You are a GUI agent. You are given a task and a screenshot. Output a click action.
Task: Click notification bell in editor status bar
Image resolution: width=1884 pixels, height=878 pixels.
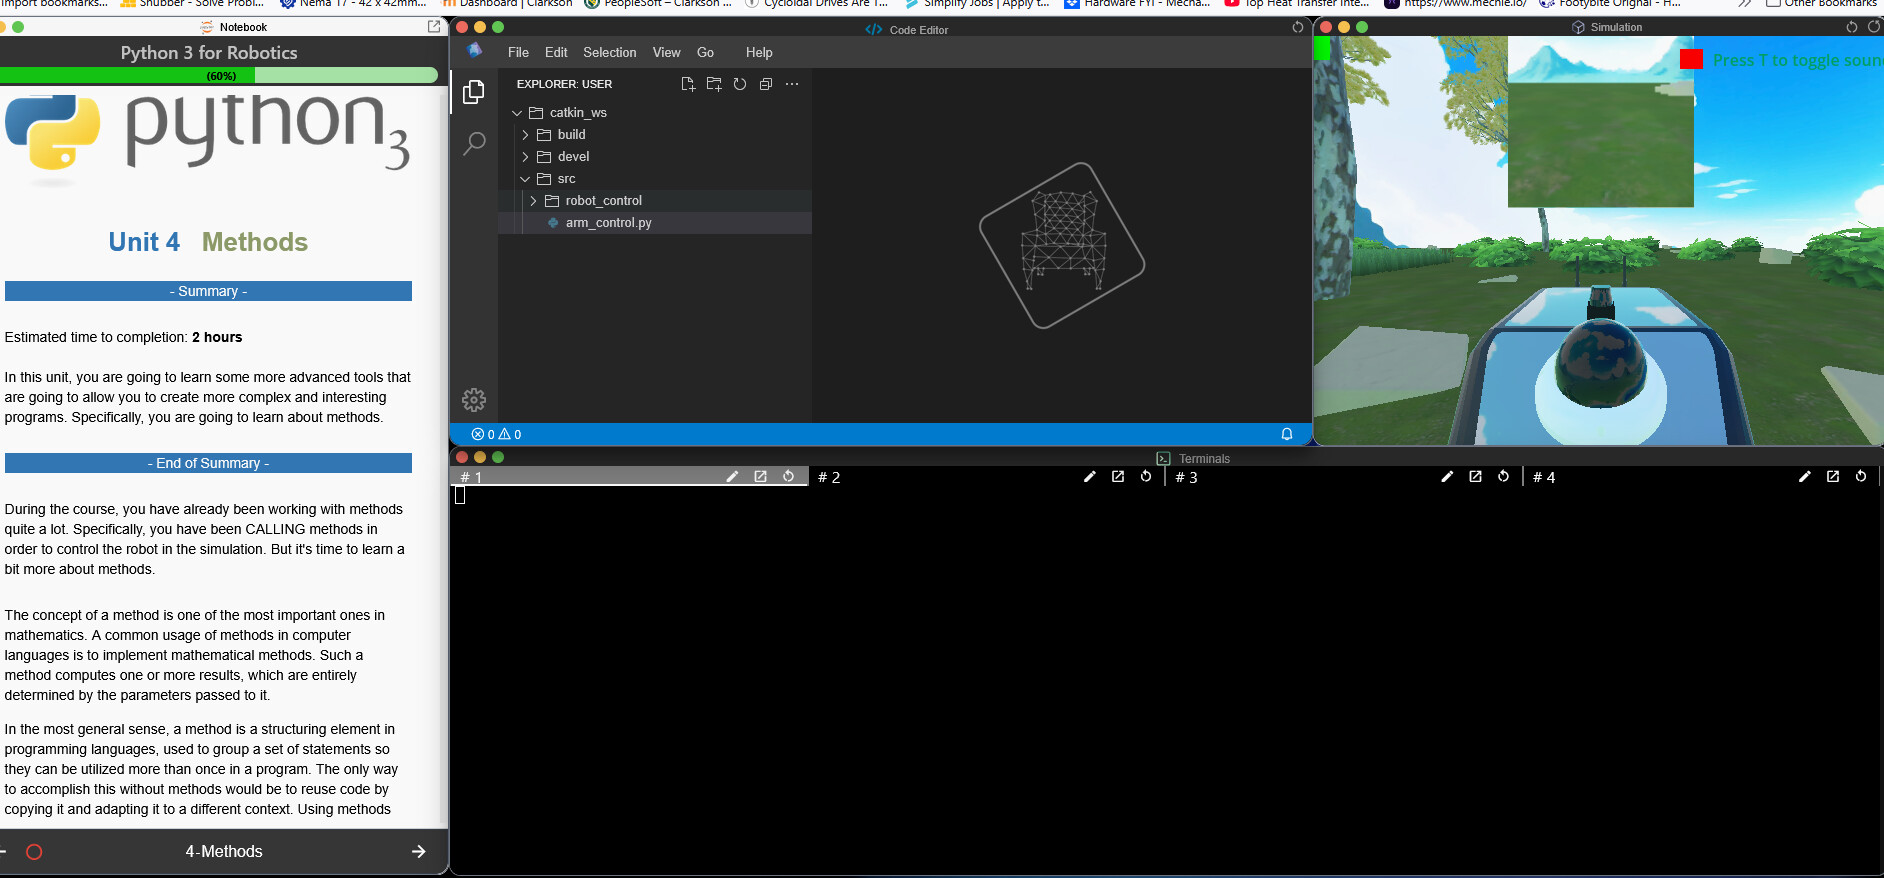[1287, 434]
